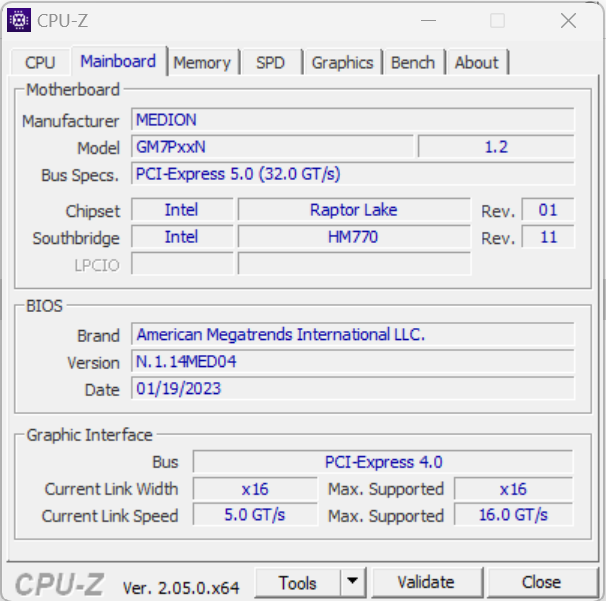Close the window with the X icon
The height and width of the screenshot is (601, 606).
click(568, 20)
